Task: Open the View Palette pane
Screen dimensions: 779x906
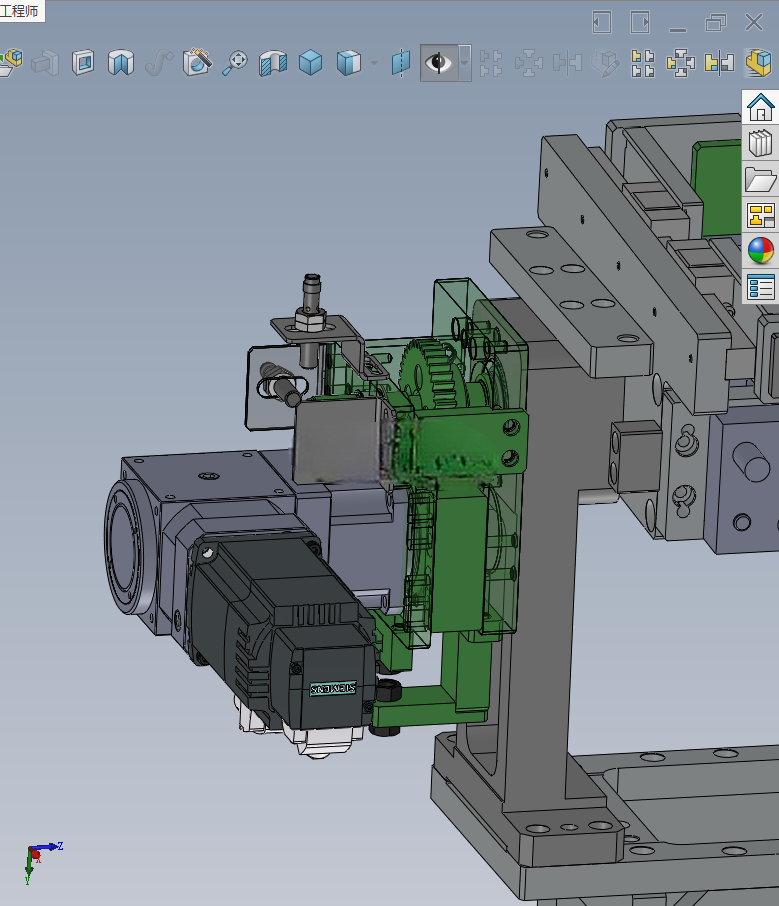Action: tap(761, 215)
